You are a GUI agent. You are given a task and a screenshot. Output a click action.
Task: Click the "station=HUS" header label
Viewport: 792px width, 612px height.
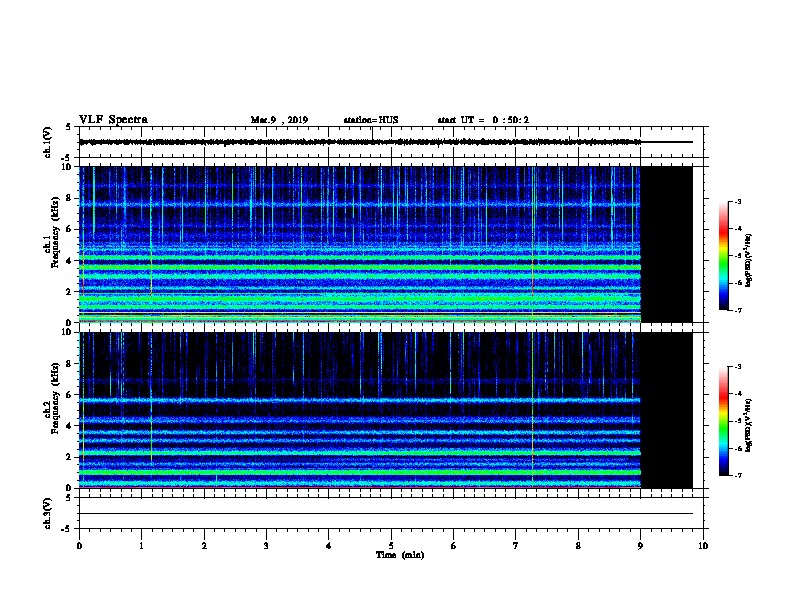coord(371,120)
